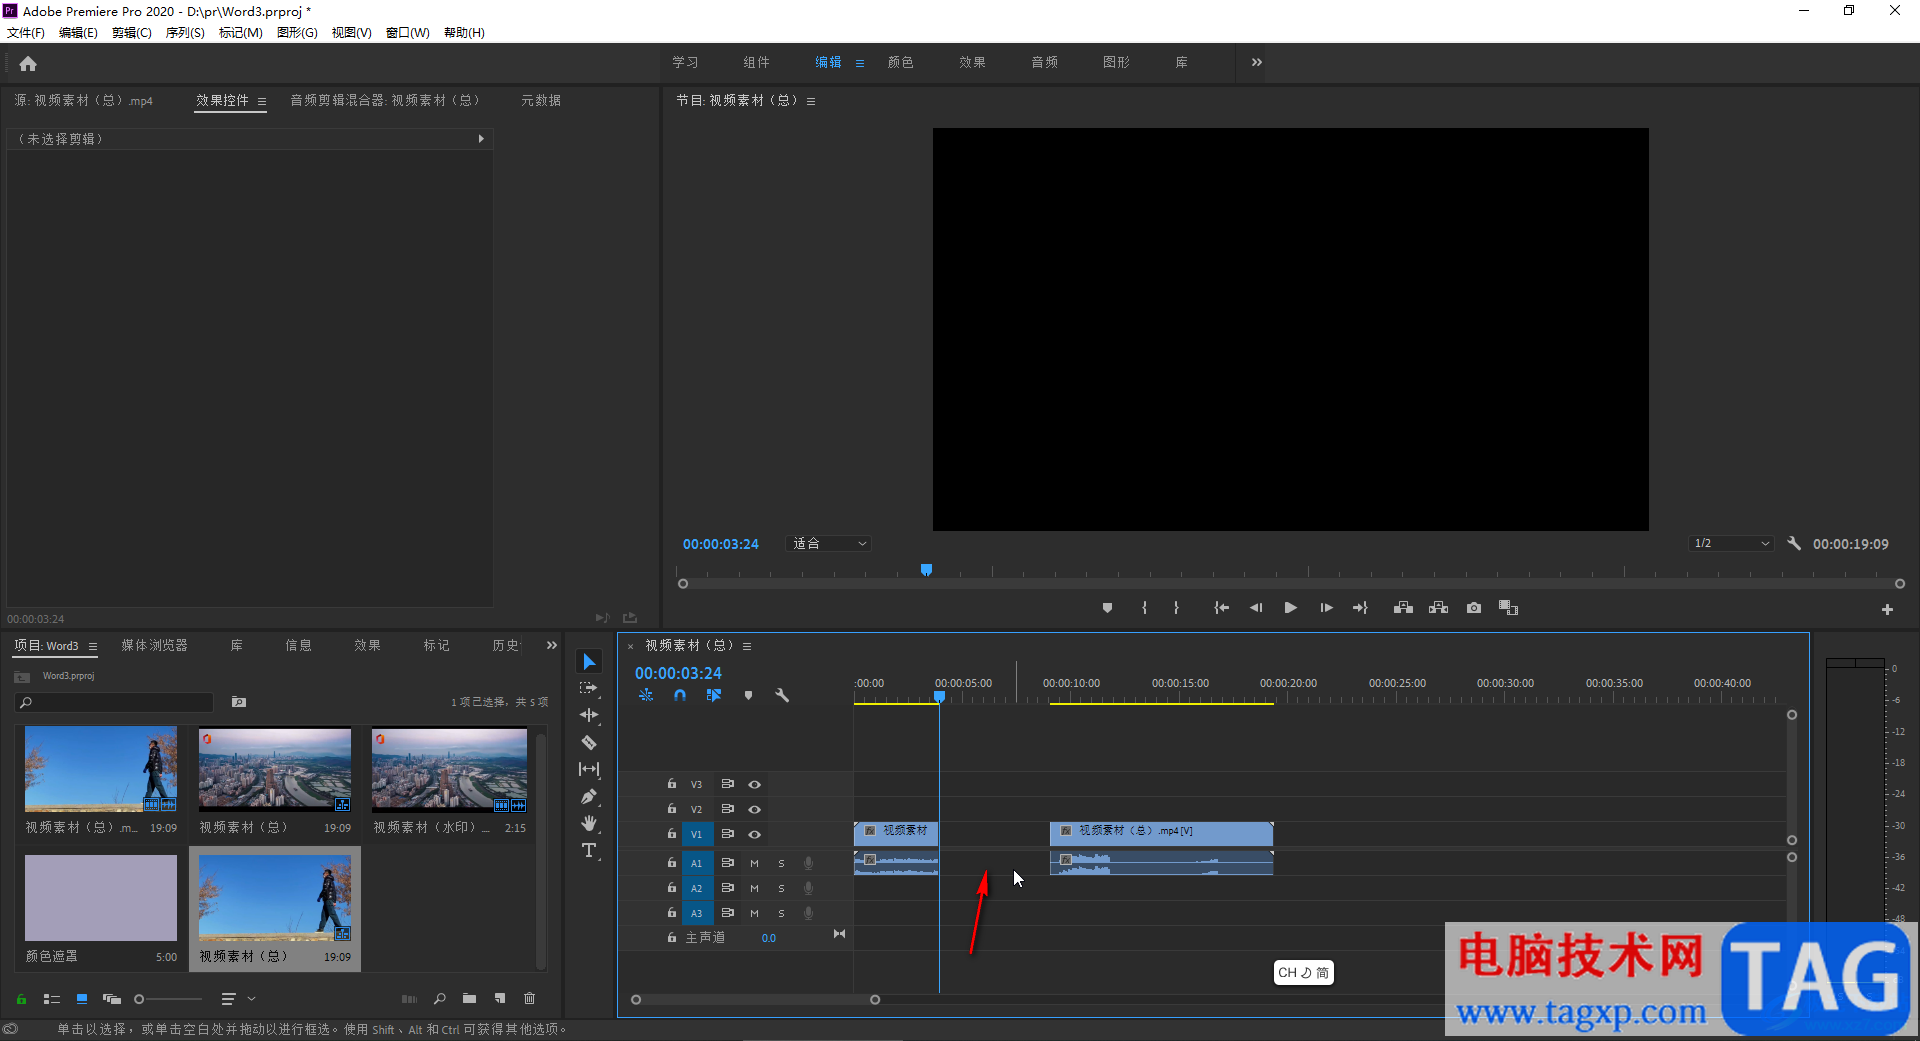Add a marker in the timeline
The width and height of the screenshot is (1920, 1041).
click(748, 695)
